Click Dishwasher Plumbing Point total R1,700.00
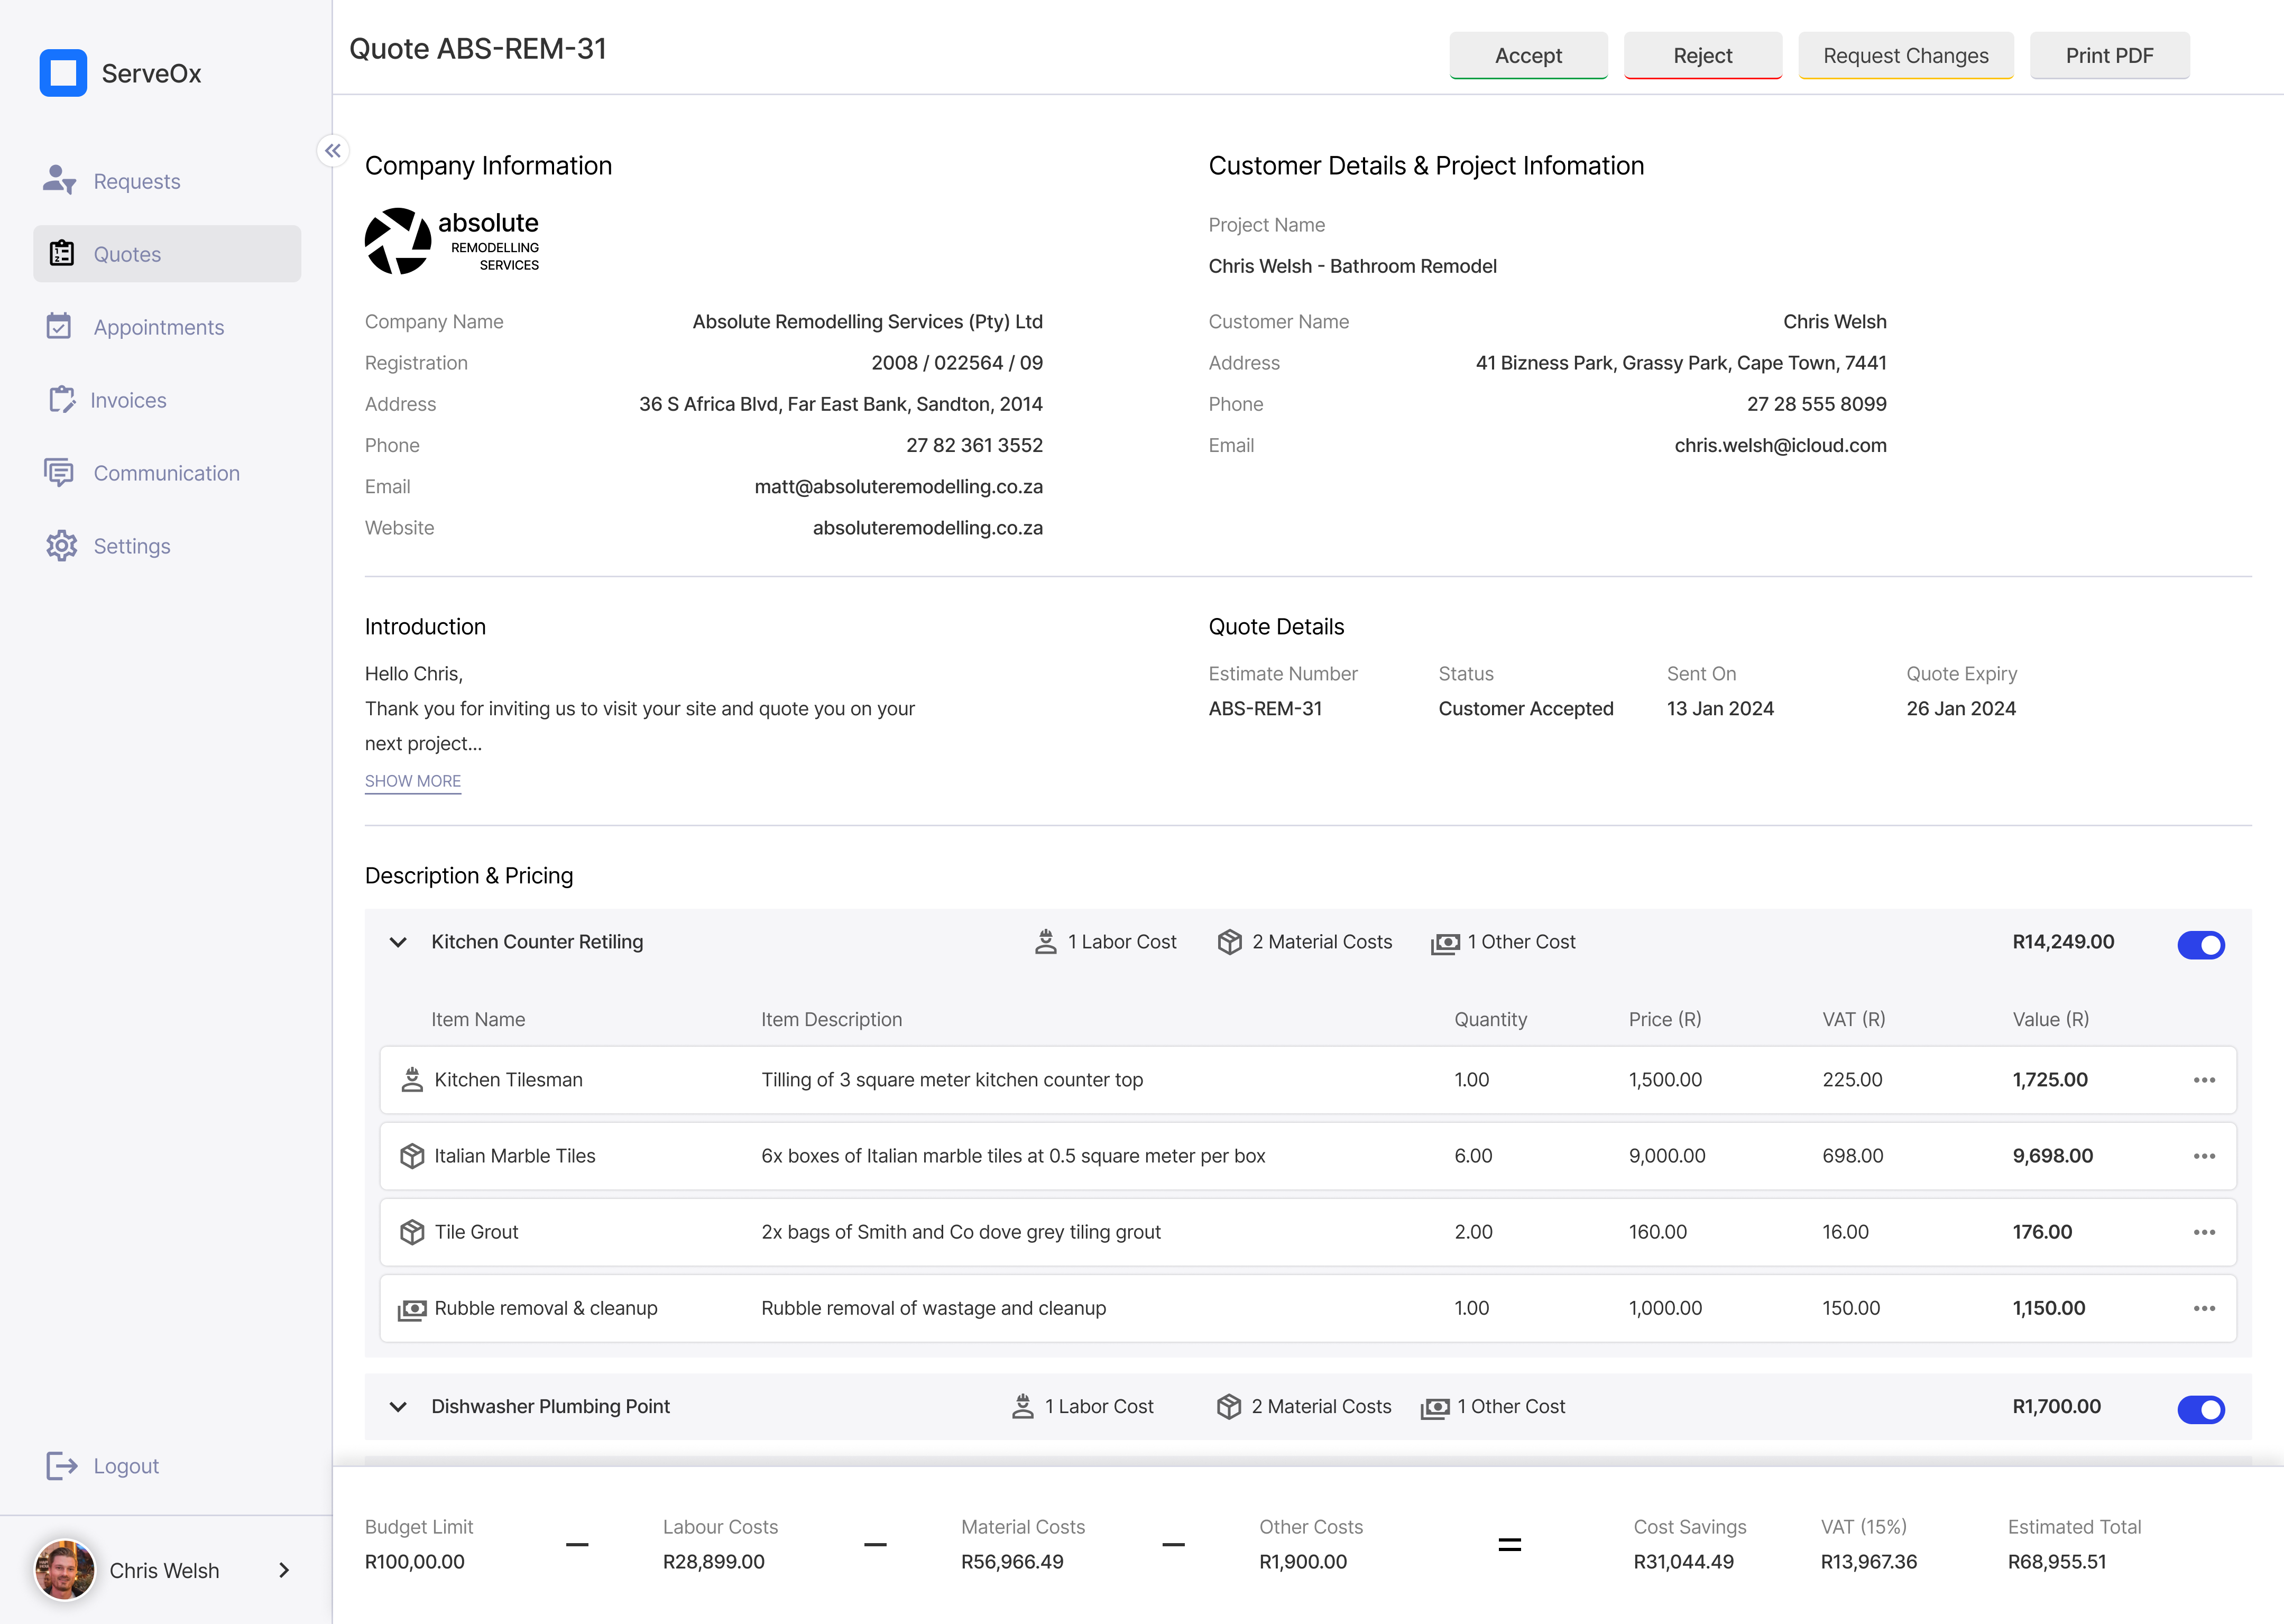This screenshot has height=1624, width=2284. point(2056,1407)
